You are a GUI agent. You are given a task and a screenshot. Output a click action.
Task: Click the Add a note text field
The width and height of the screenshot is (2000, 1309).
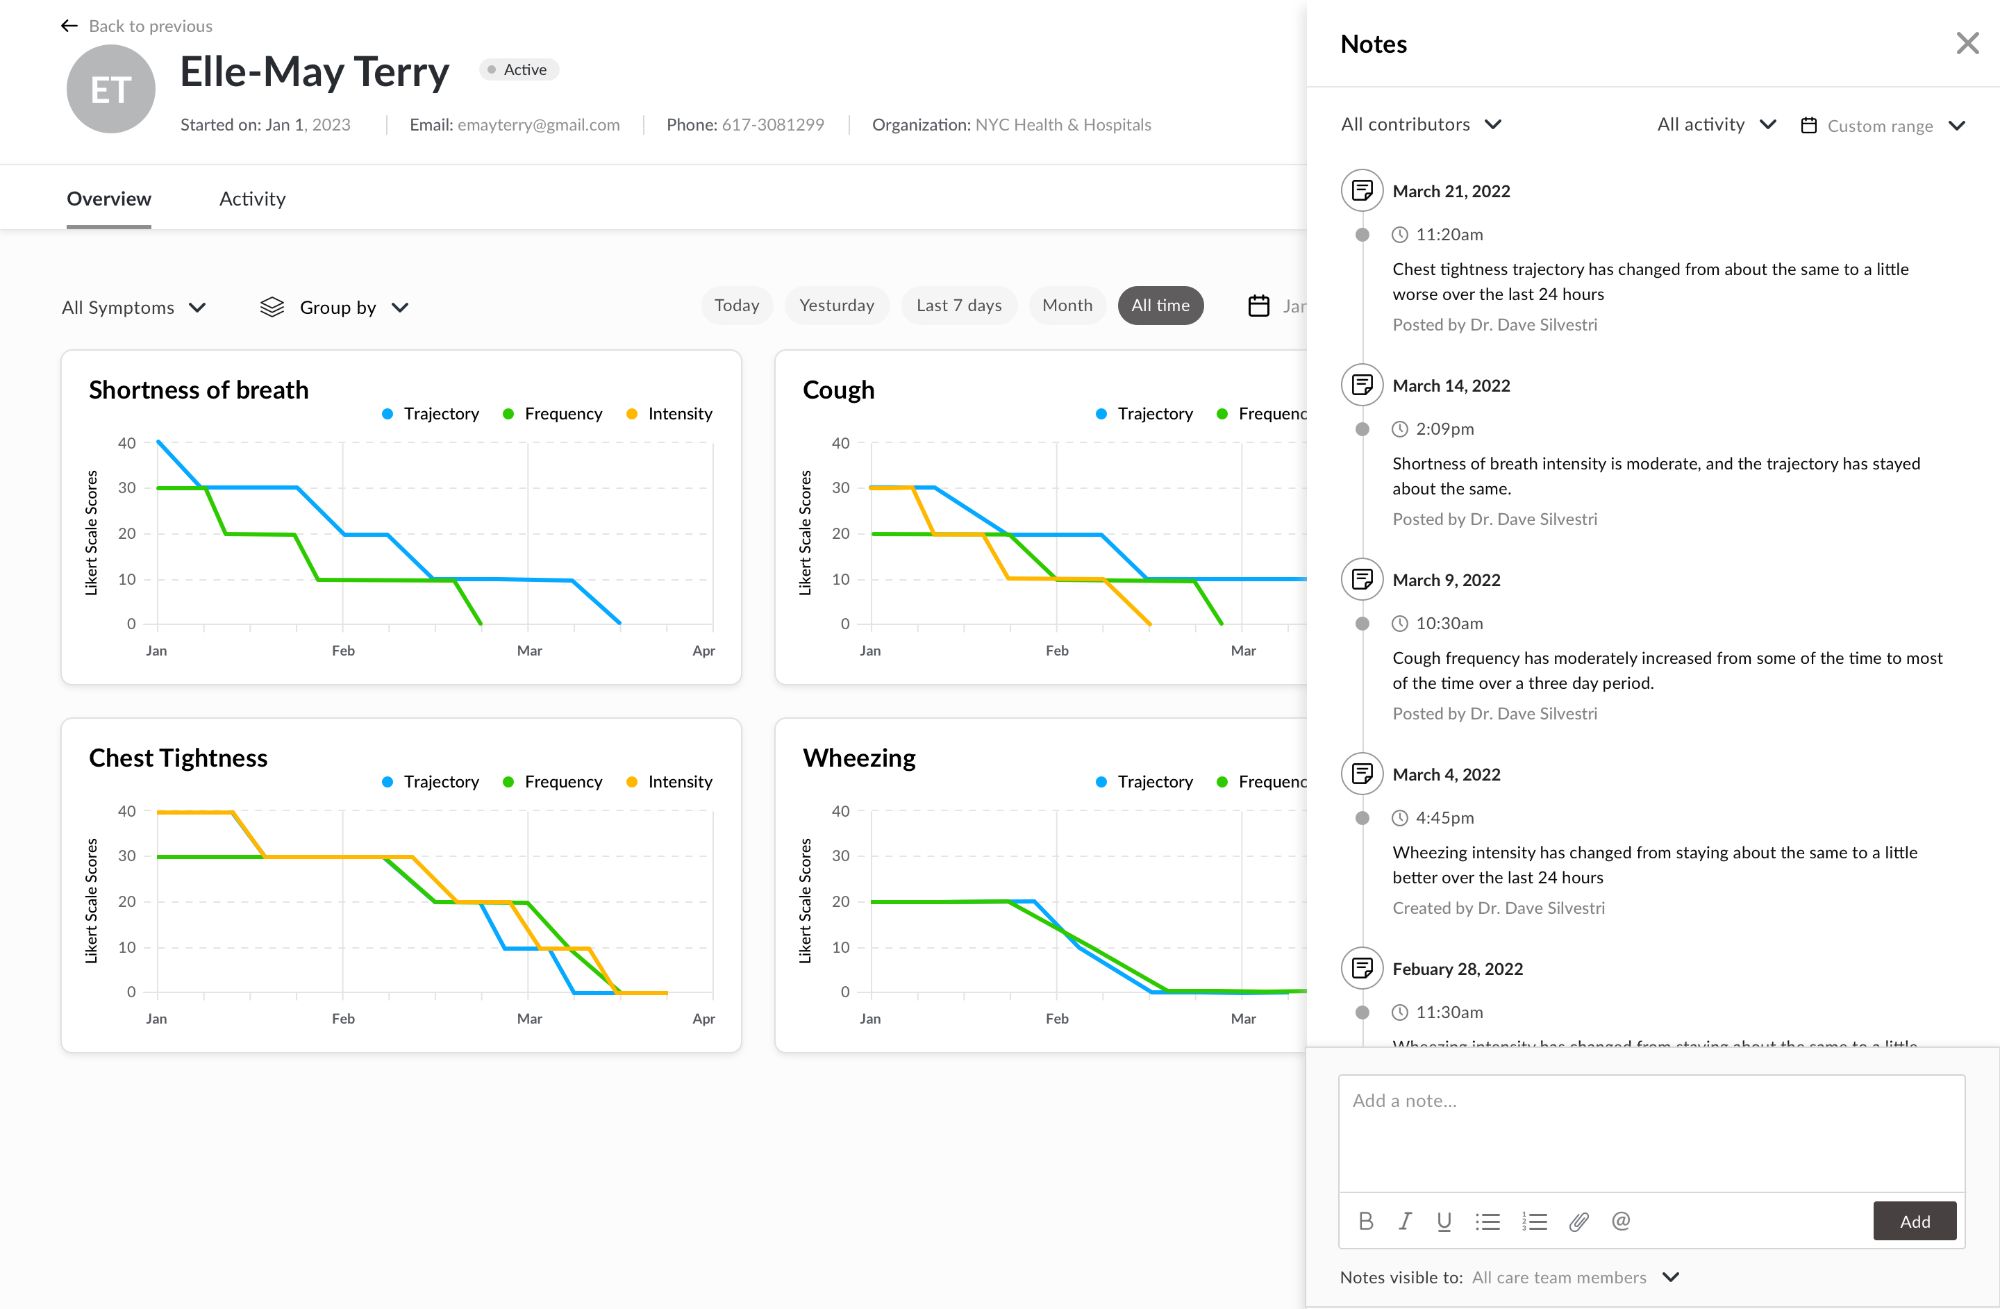pyautogui.click(x=1650, y=1132)
